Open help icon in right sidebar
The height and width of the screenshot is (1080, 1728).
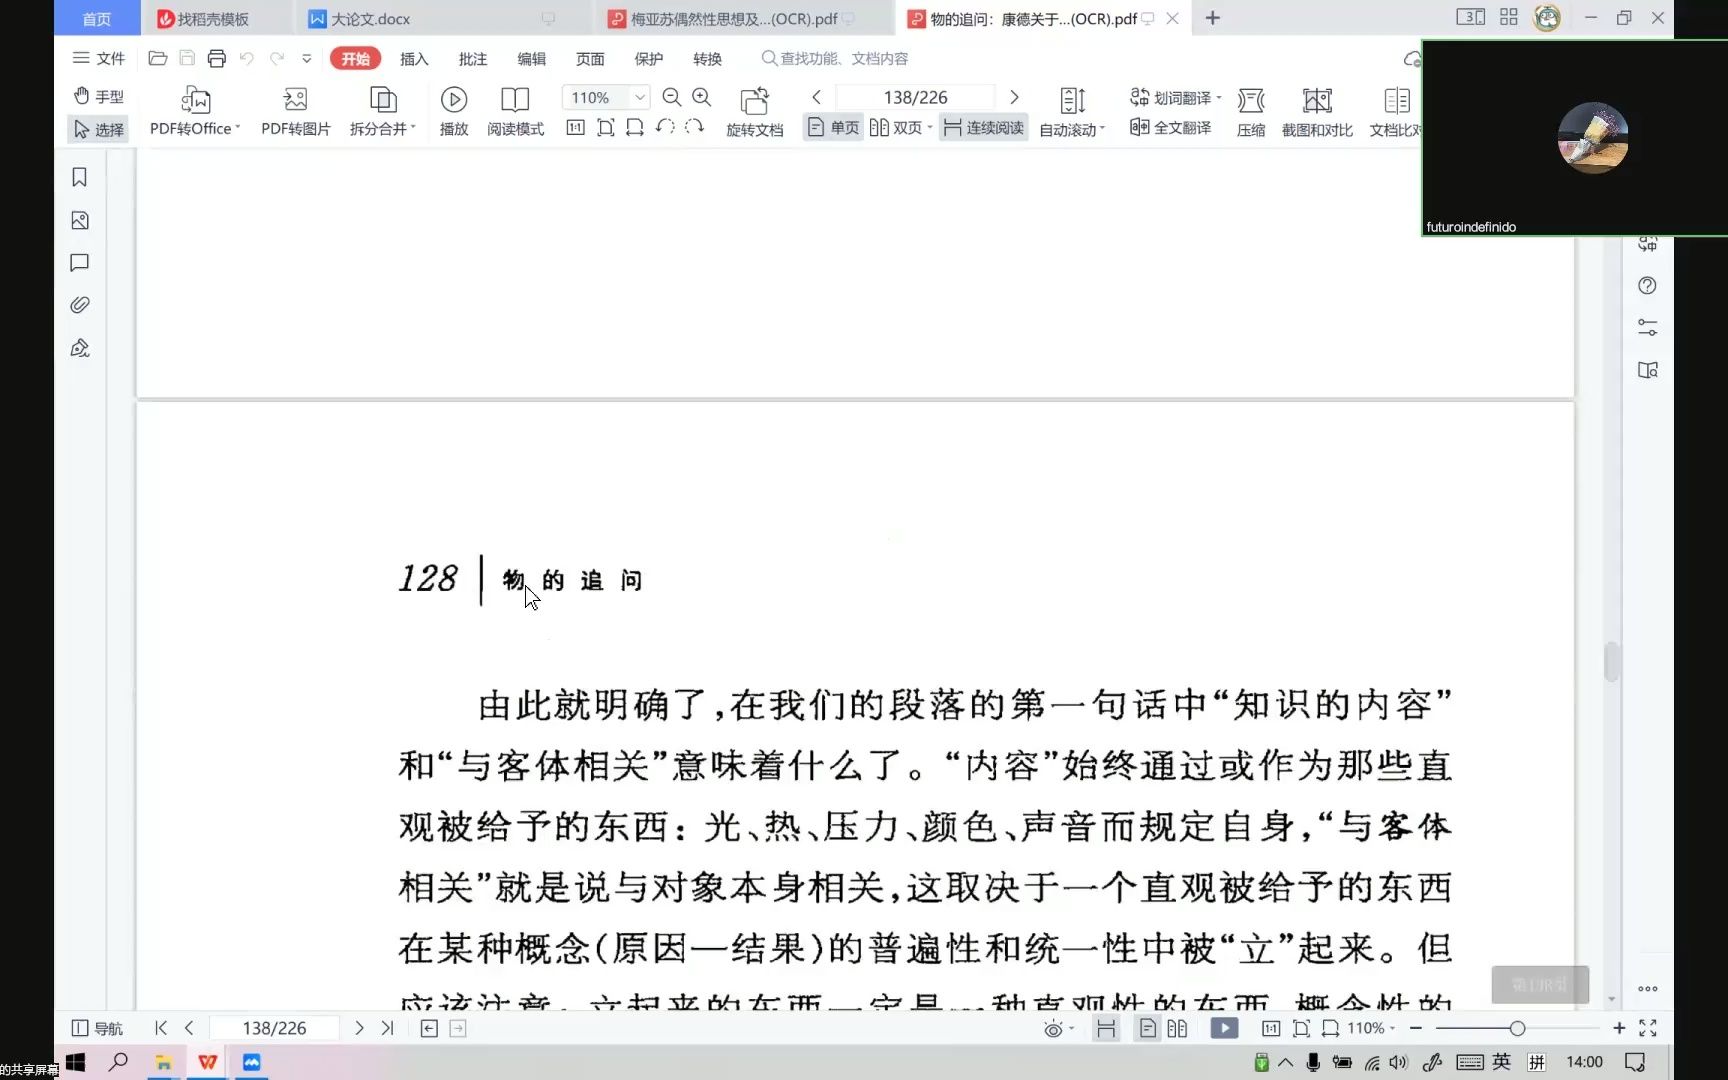1648,286
